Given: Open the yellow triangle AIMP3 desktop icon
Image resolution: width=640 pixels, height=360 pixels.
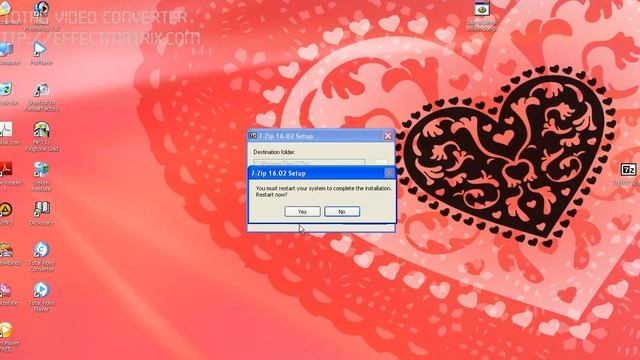Looking at the screenshot, I should point(6,213).
